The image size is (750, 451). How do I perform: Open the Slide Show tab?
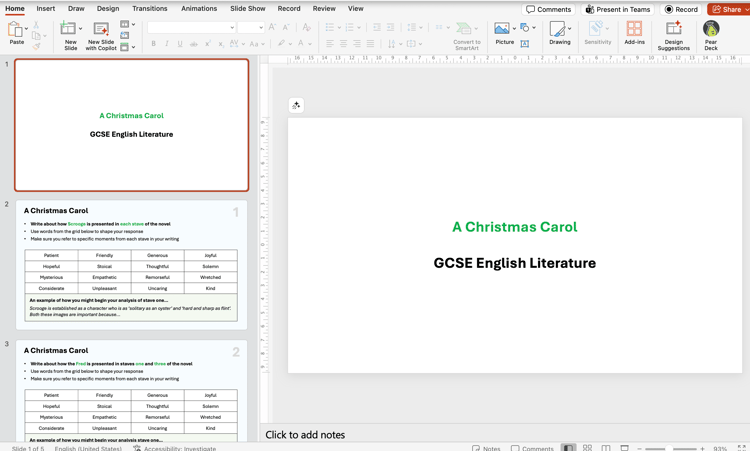pos(247,8)
